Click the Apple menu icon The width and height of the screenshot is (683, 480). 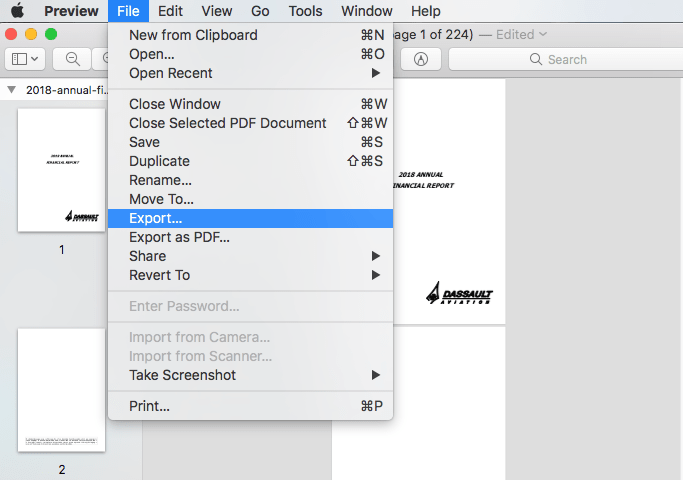(17, 11)
